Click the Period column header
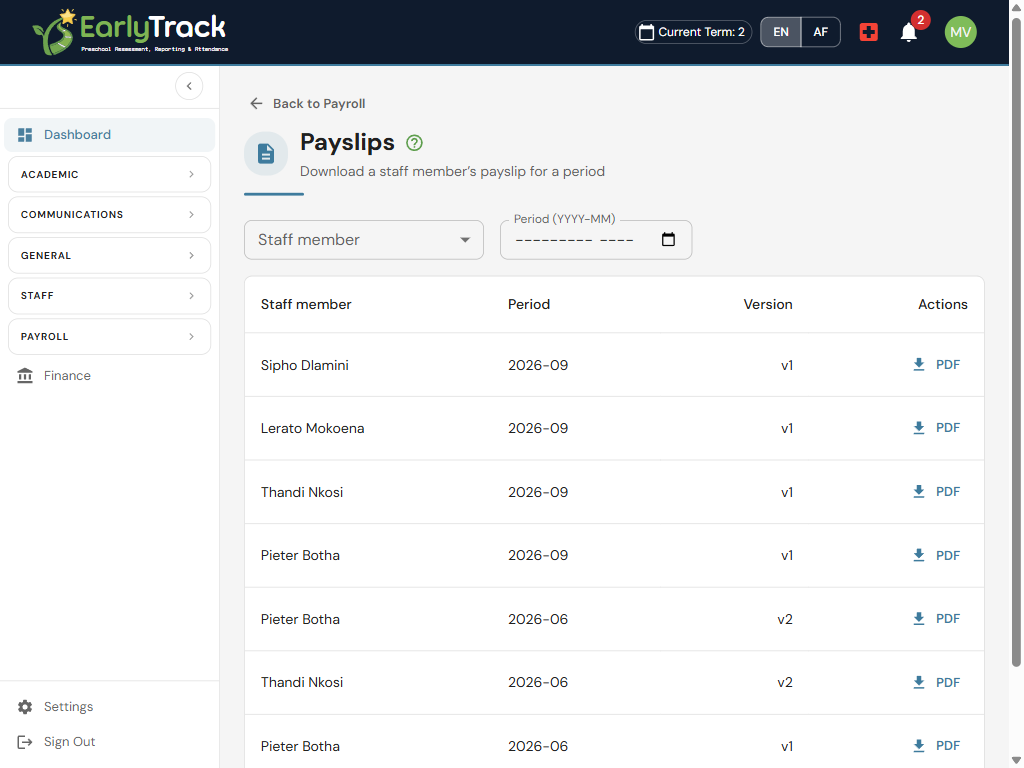 click(529, 304)
